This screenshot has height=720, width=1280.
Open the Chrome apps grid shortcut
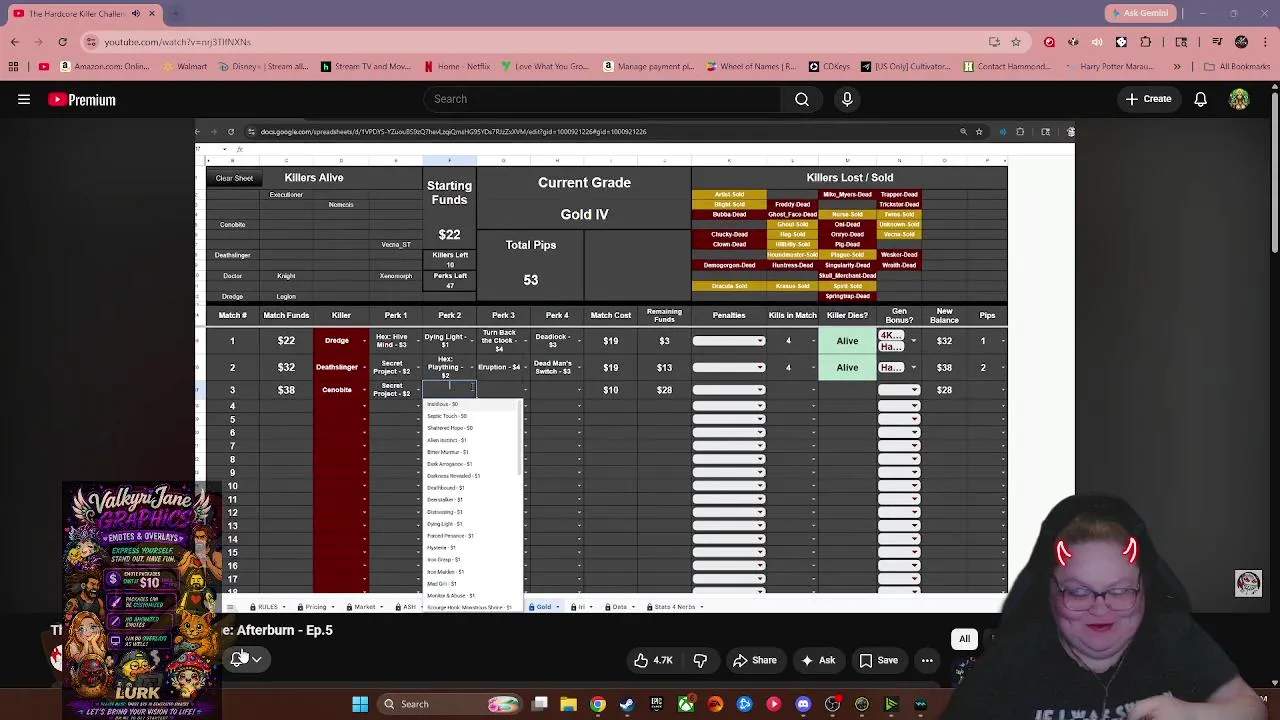coord(13,67)
